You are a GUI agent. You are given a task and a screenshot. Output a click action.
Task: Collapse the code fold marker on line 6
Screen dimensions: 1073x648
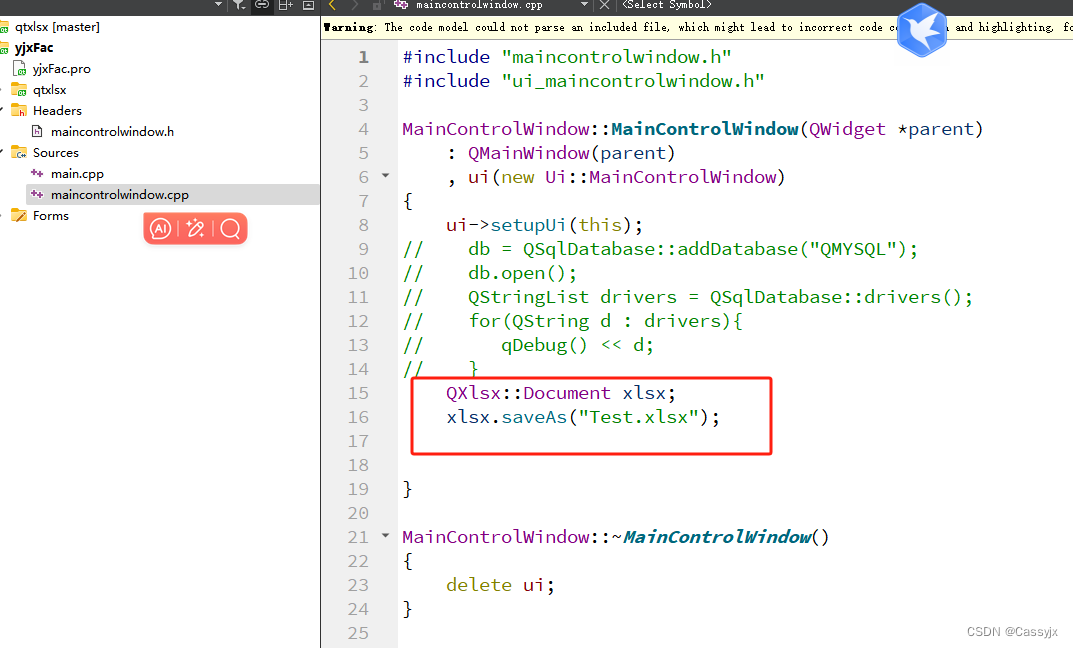click(x=384, y=176)
